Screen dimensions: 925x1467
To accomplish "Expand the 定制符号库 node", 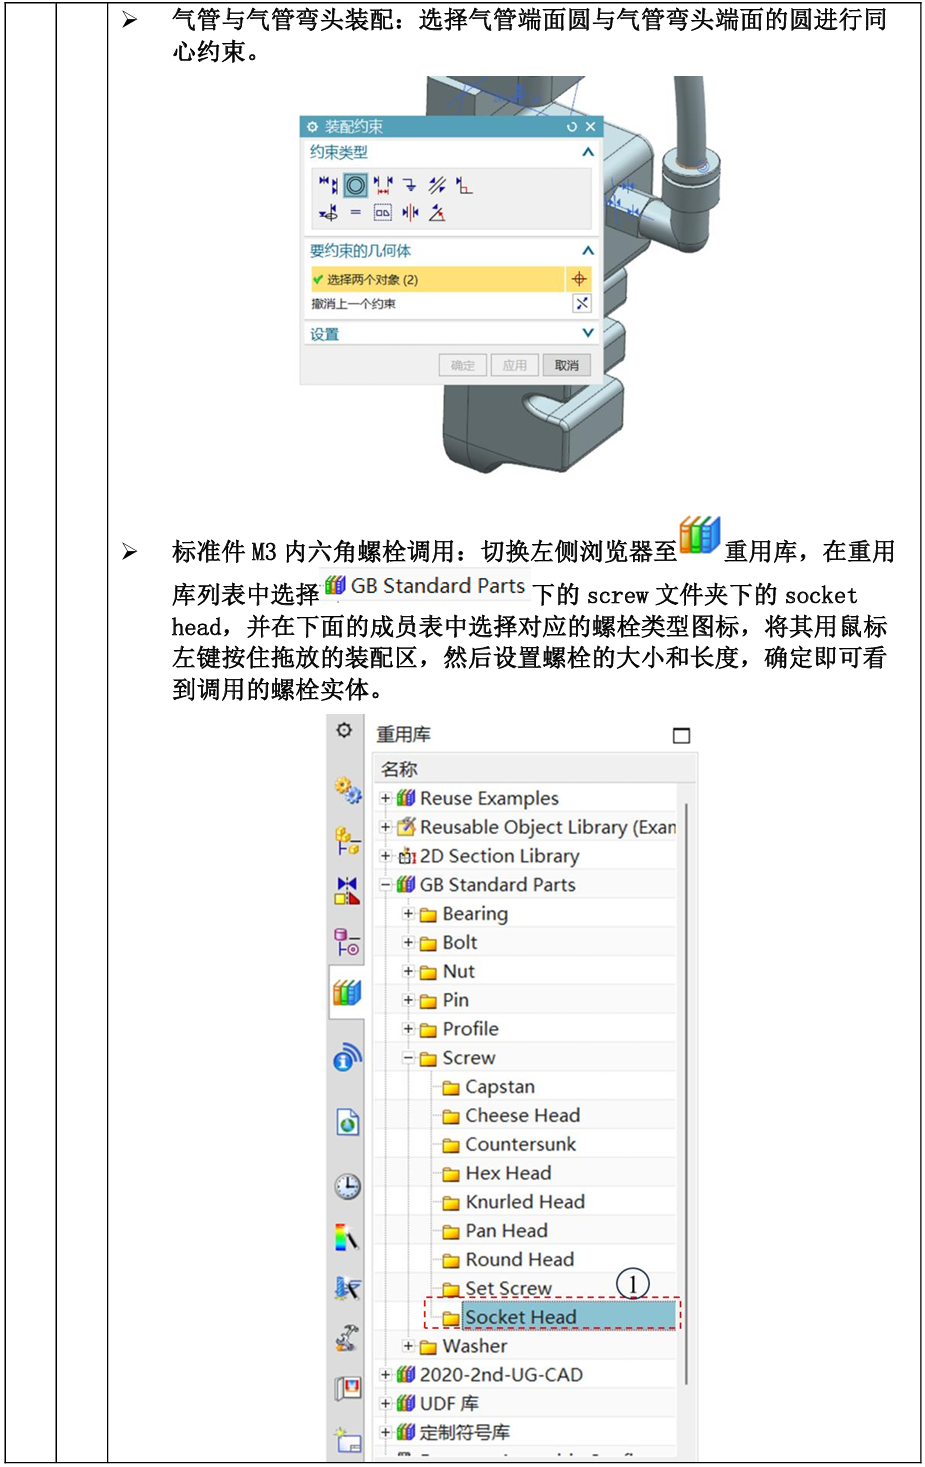I will 385,1432.
